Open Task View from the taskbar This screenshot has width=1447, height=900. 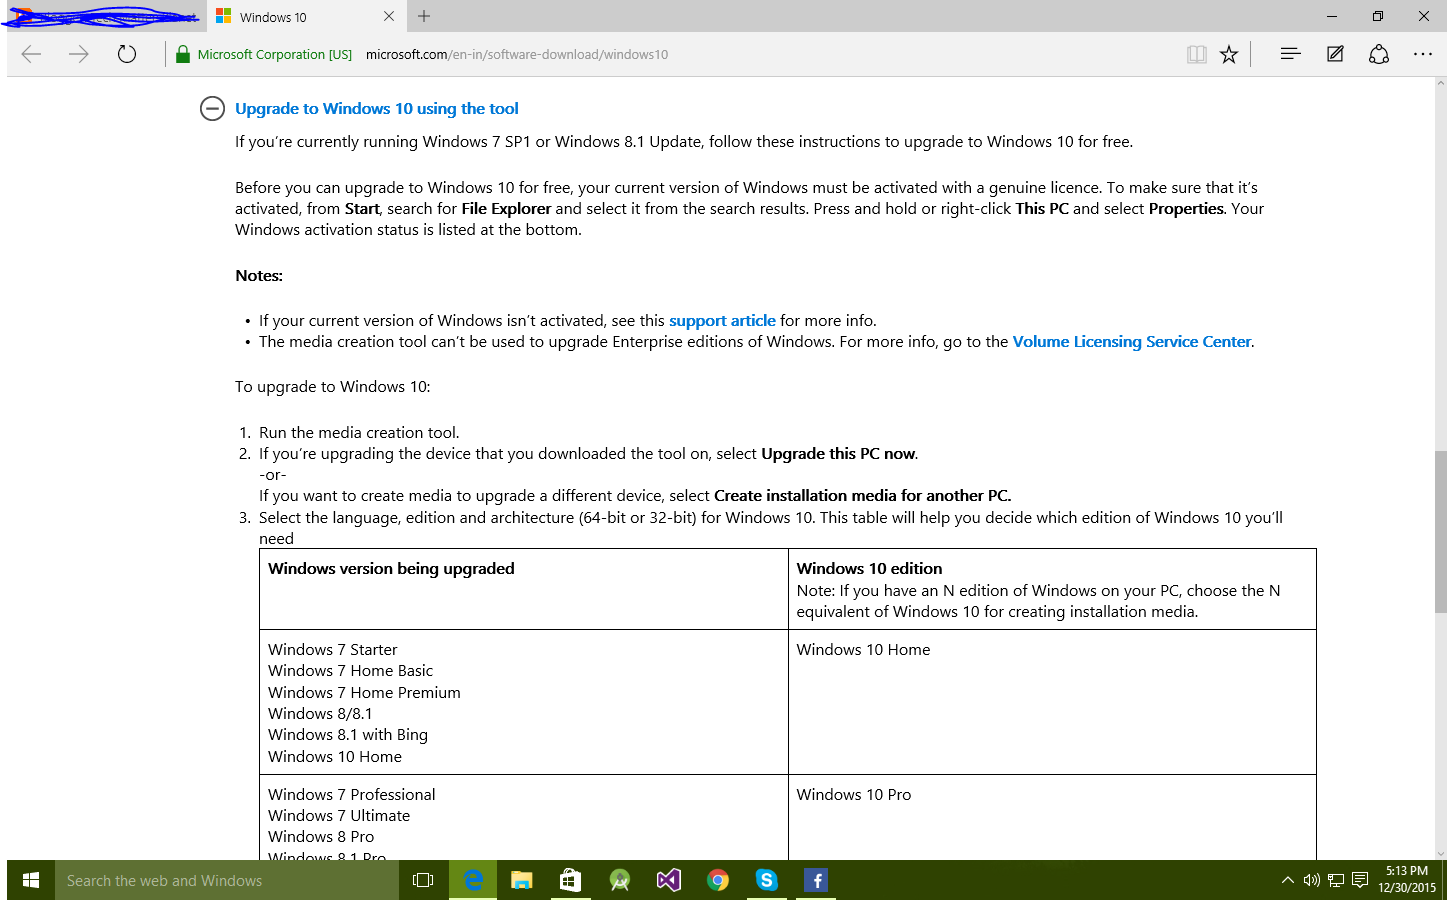click(x=423, y=880)
